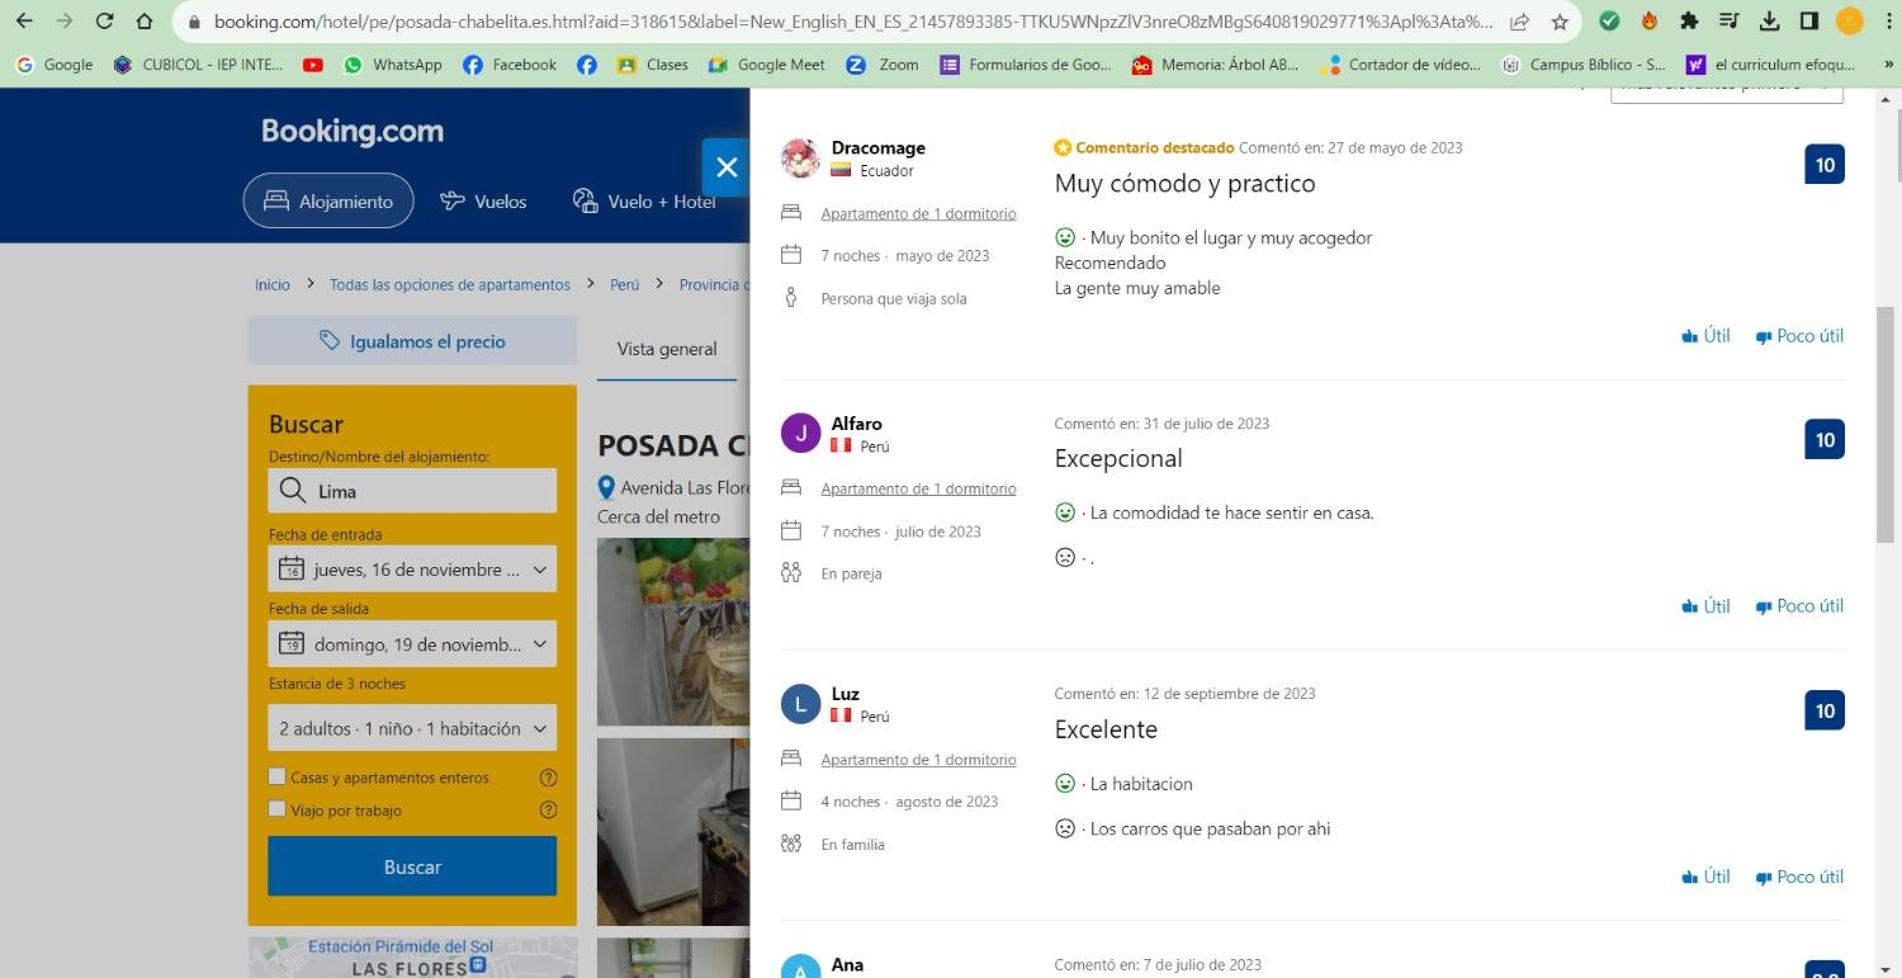
Task: Open the Fecha de entrada date dropdown
Action: (x=412, y=569)
